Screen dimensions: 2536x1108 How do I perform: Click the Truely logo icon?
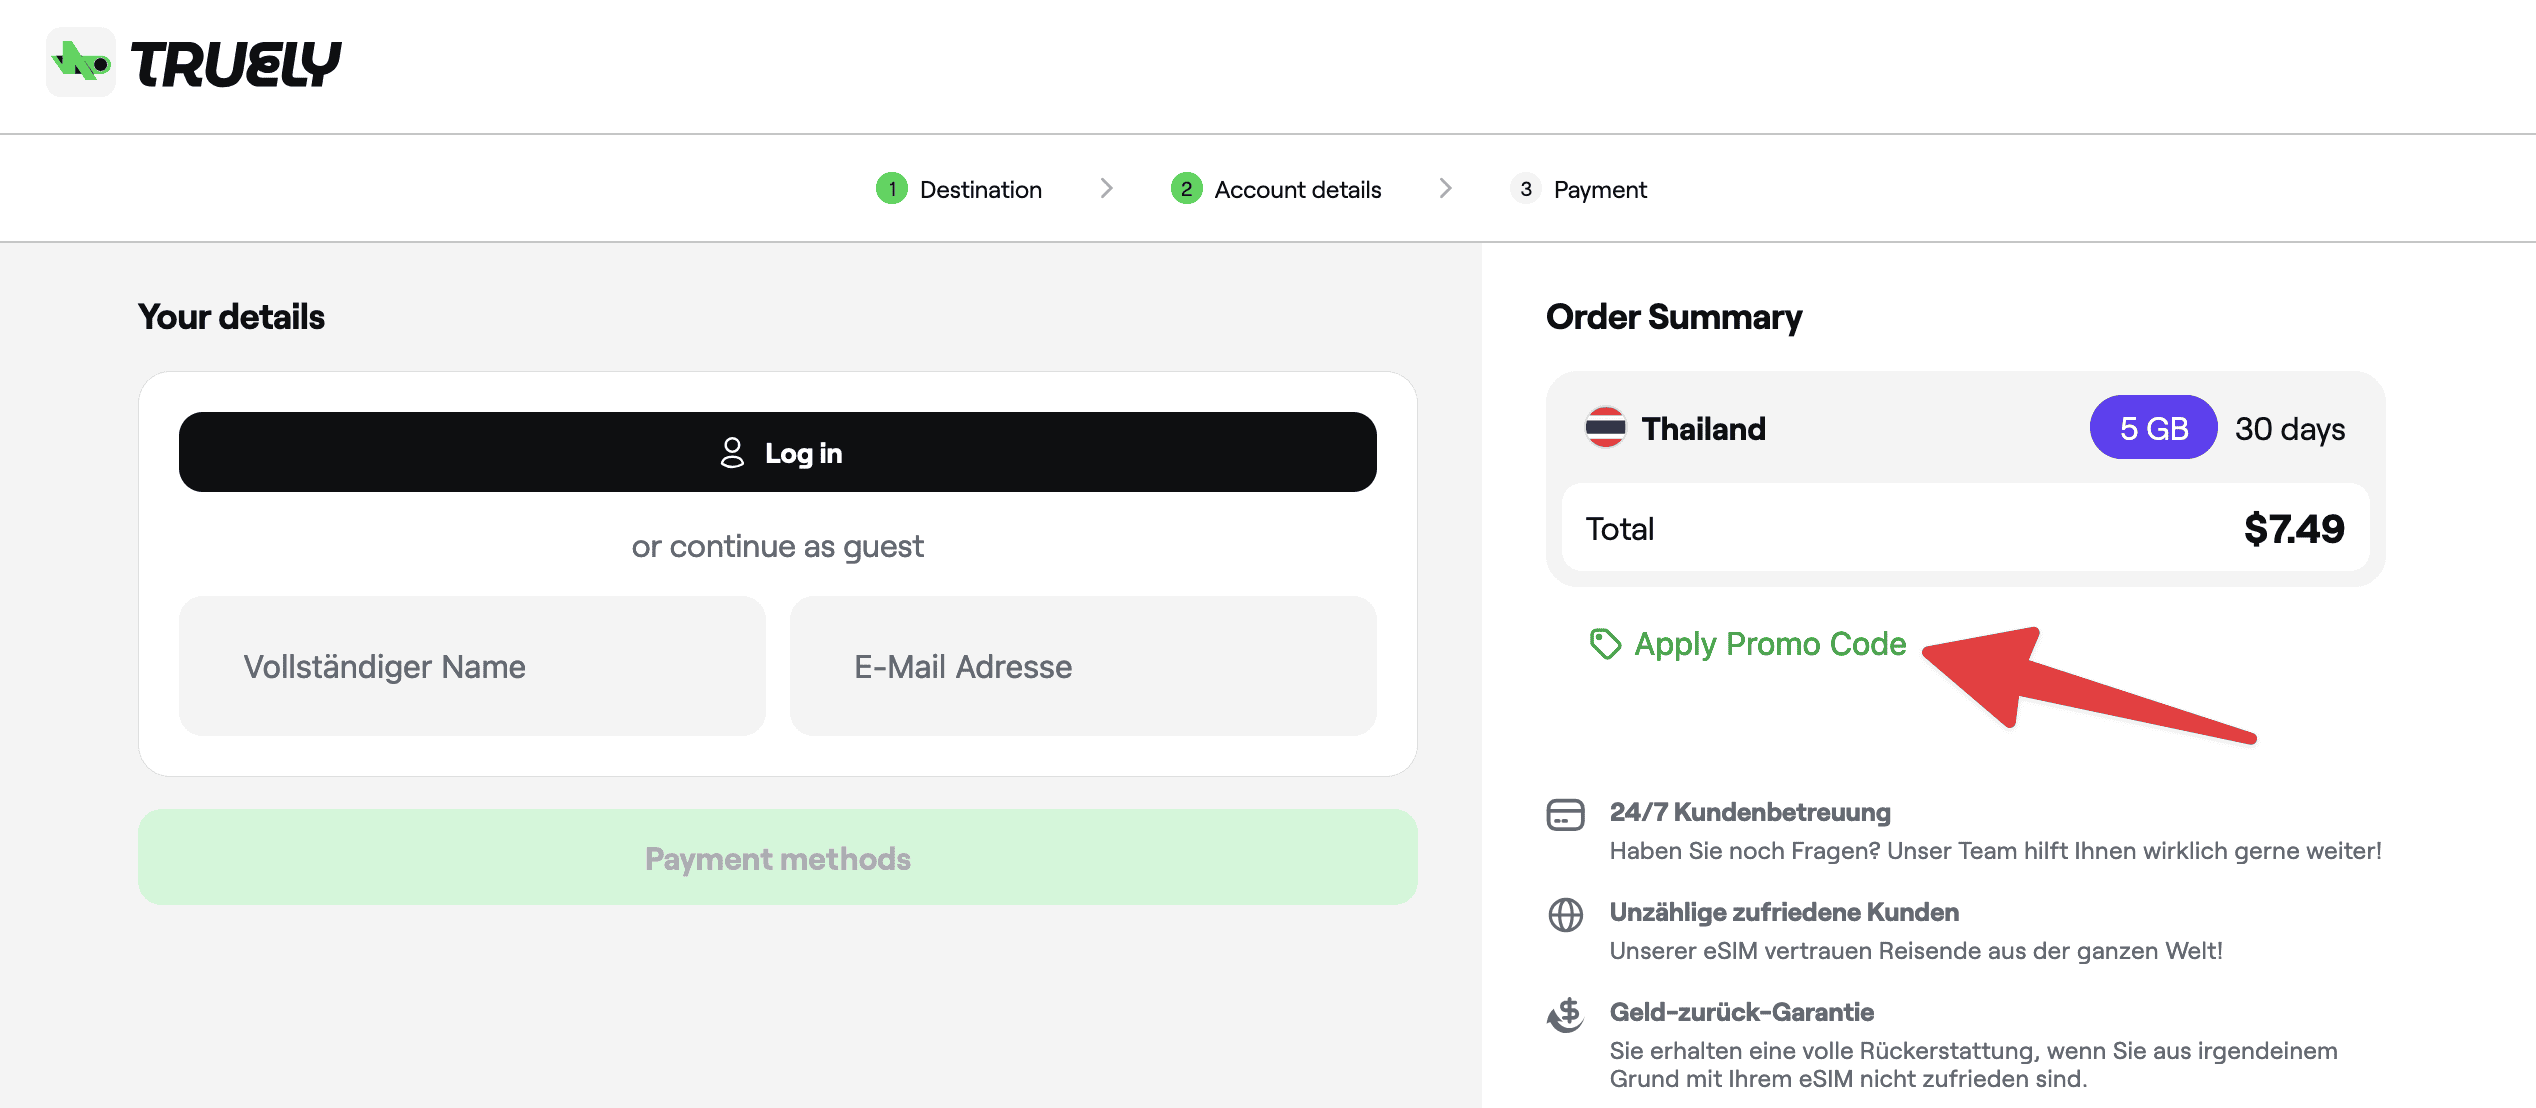(81, 62)
